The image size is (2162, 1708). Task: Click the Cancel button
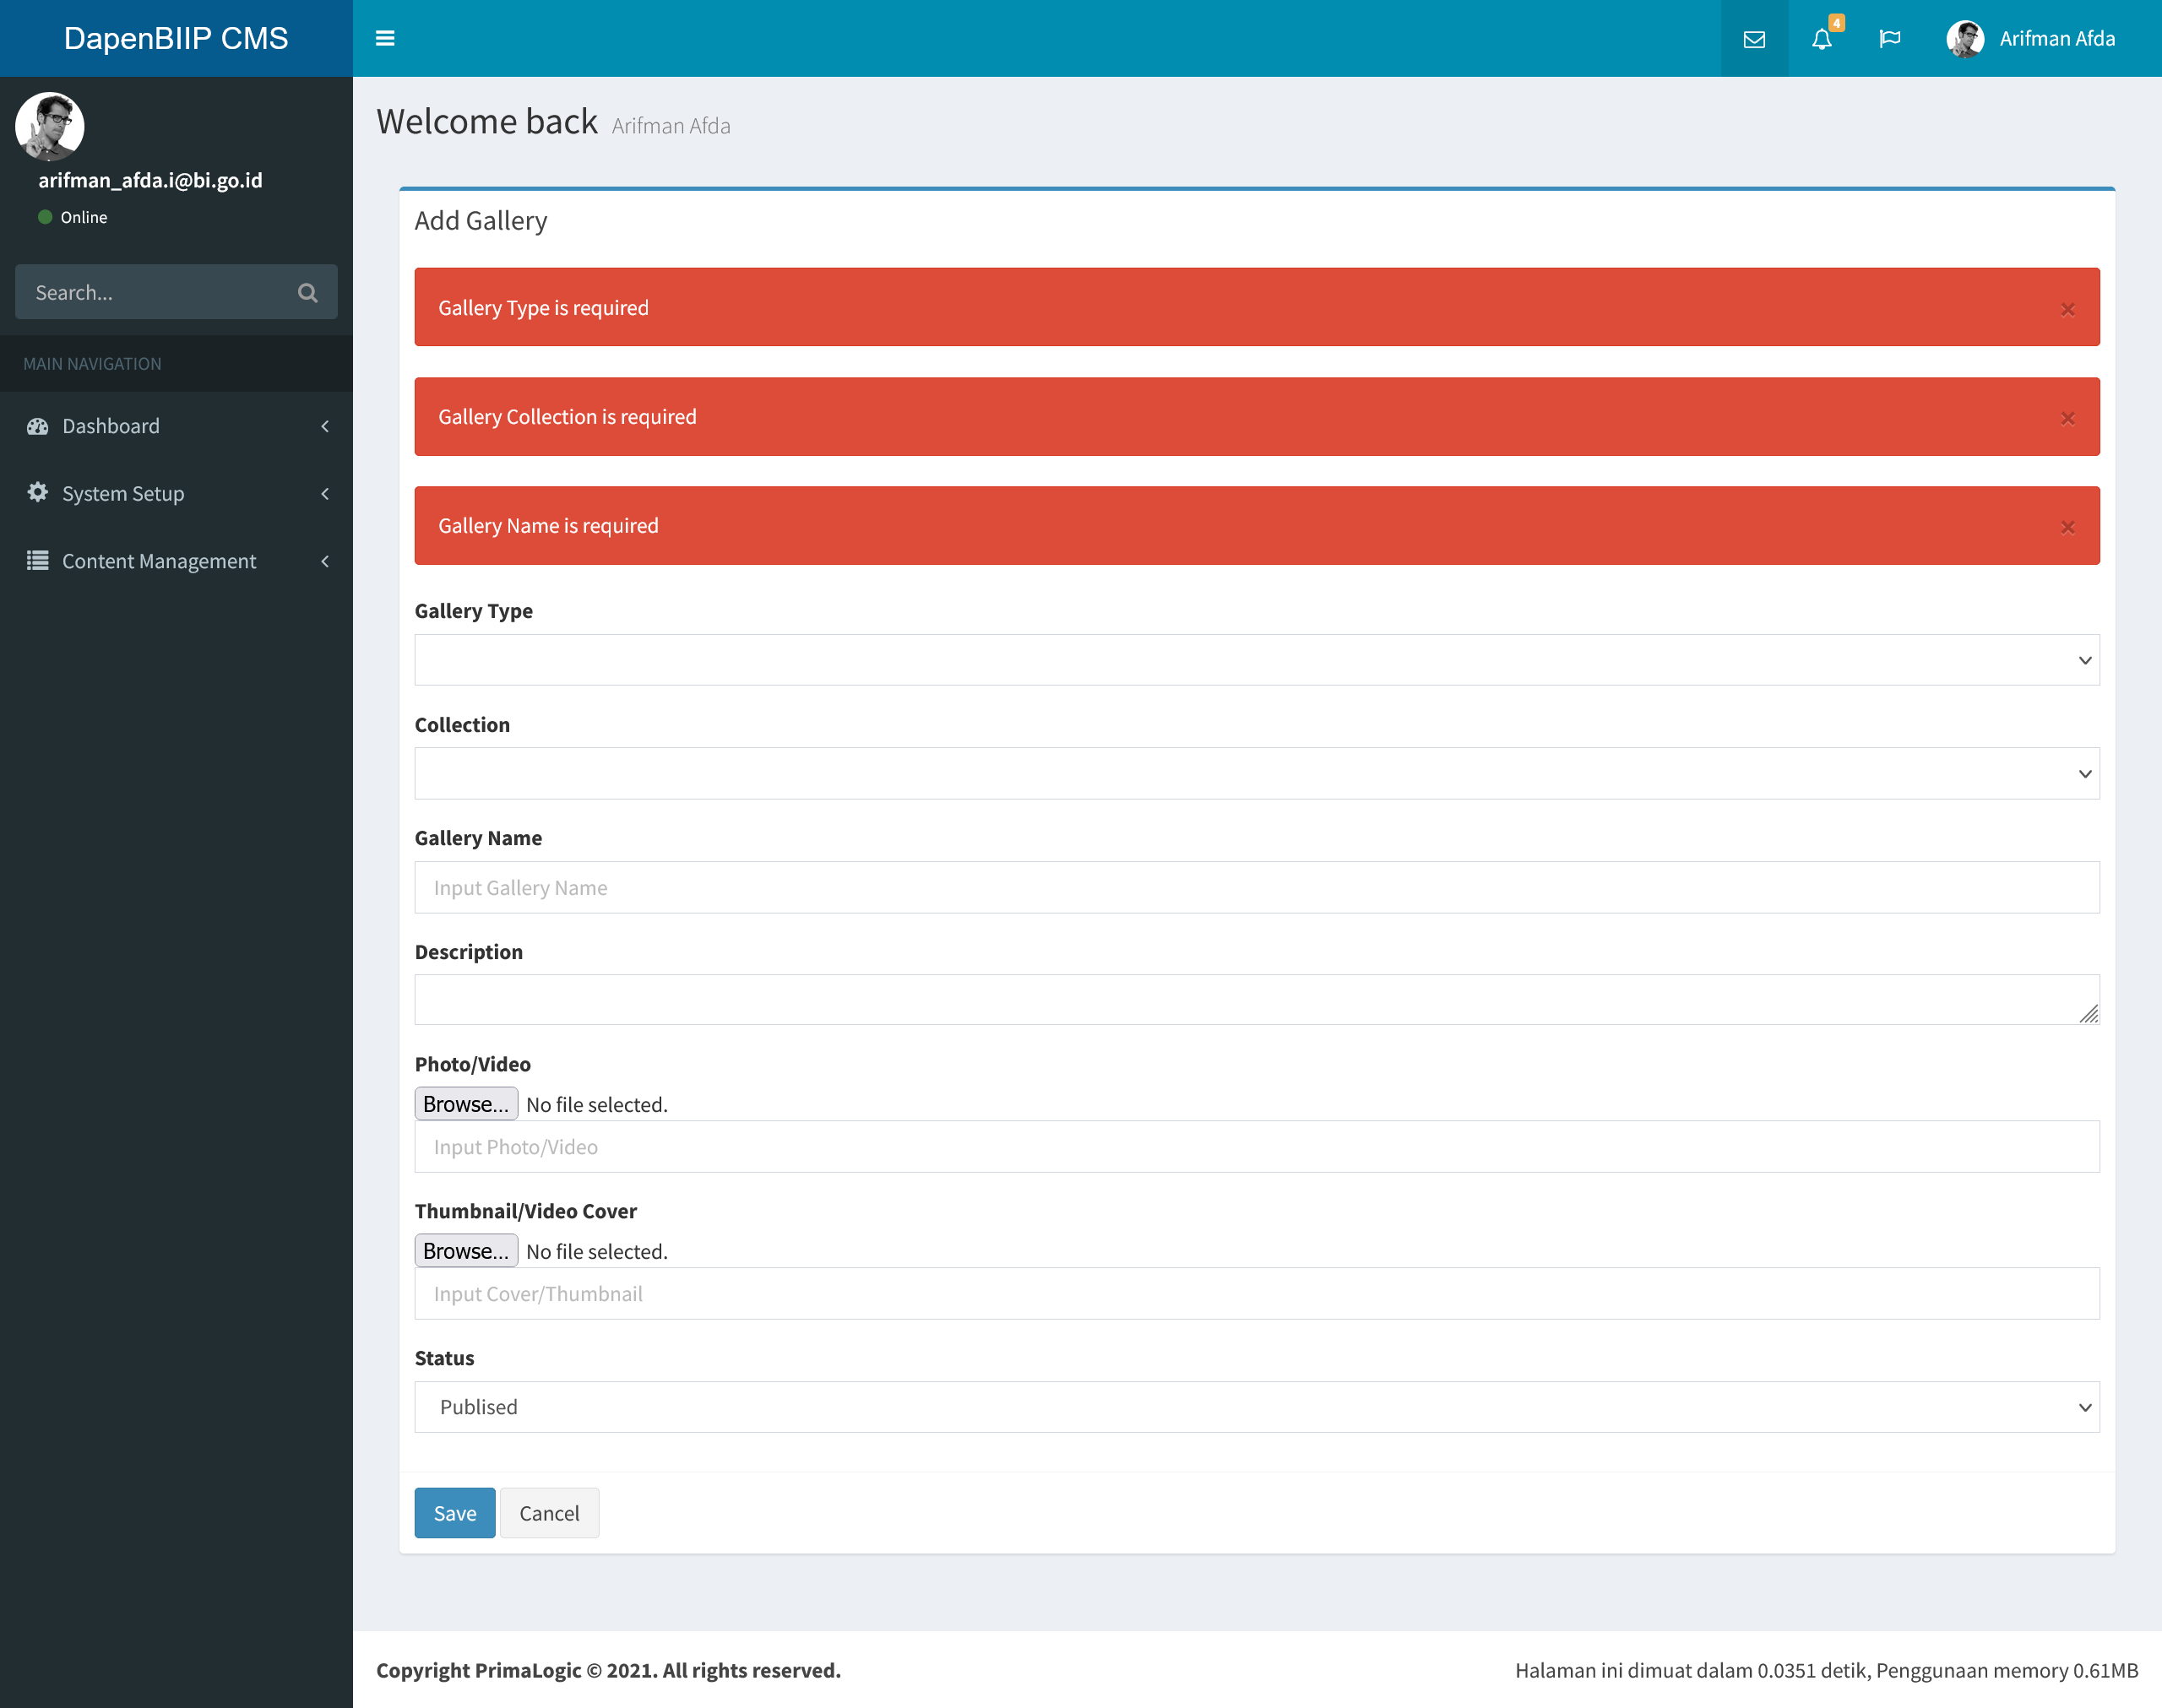(x=549, y=1513)
